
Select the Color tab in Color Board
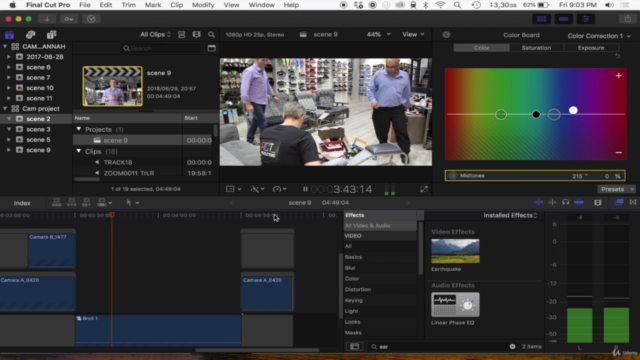482,48
